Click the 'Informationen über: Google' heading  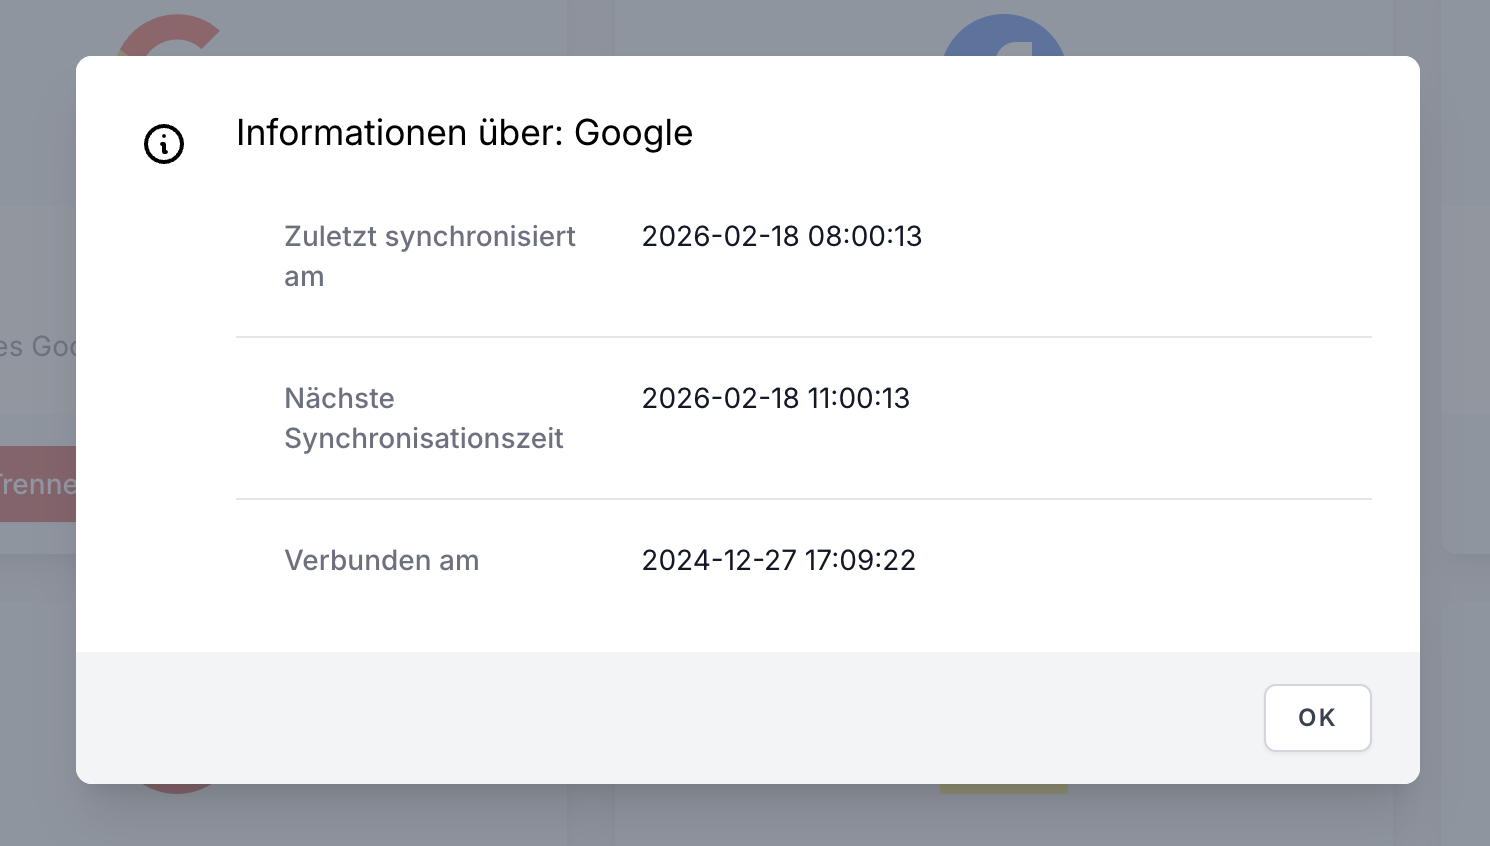click(464, 133)
